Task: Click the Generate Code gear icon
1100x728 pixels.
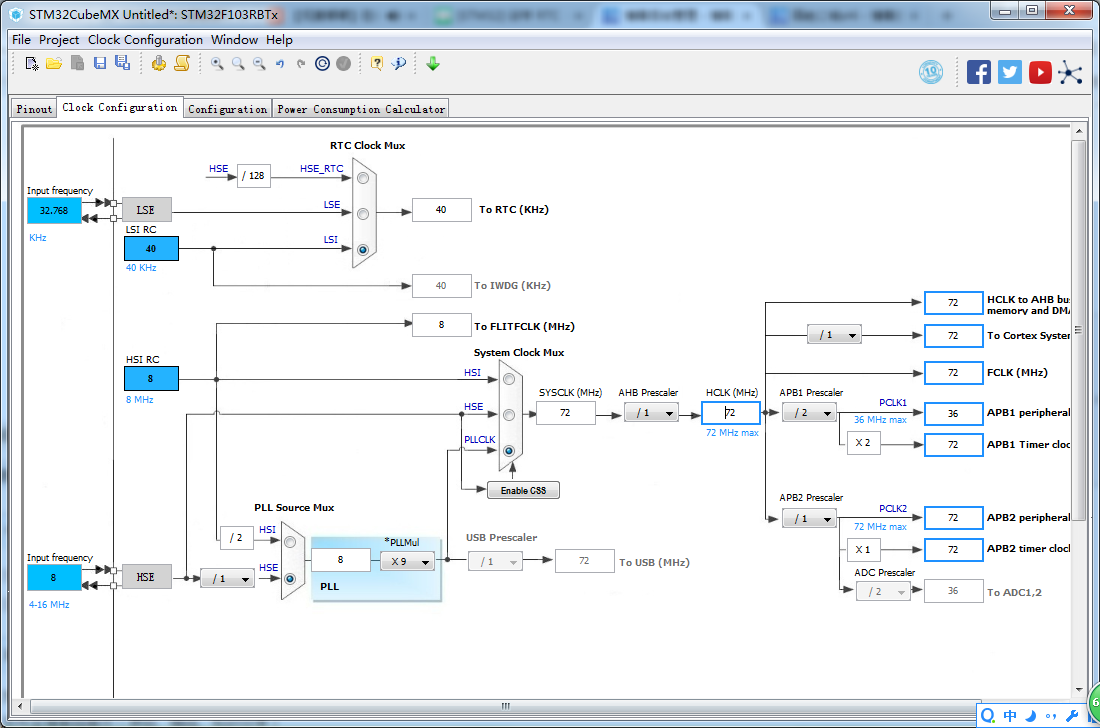Action: click(159, 64)
